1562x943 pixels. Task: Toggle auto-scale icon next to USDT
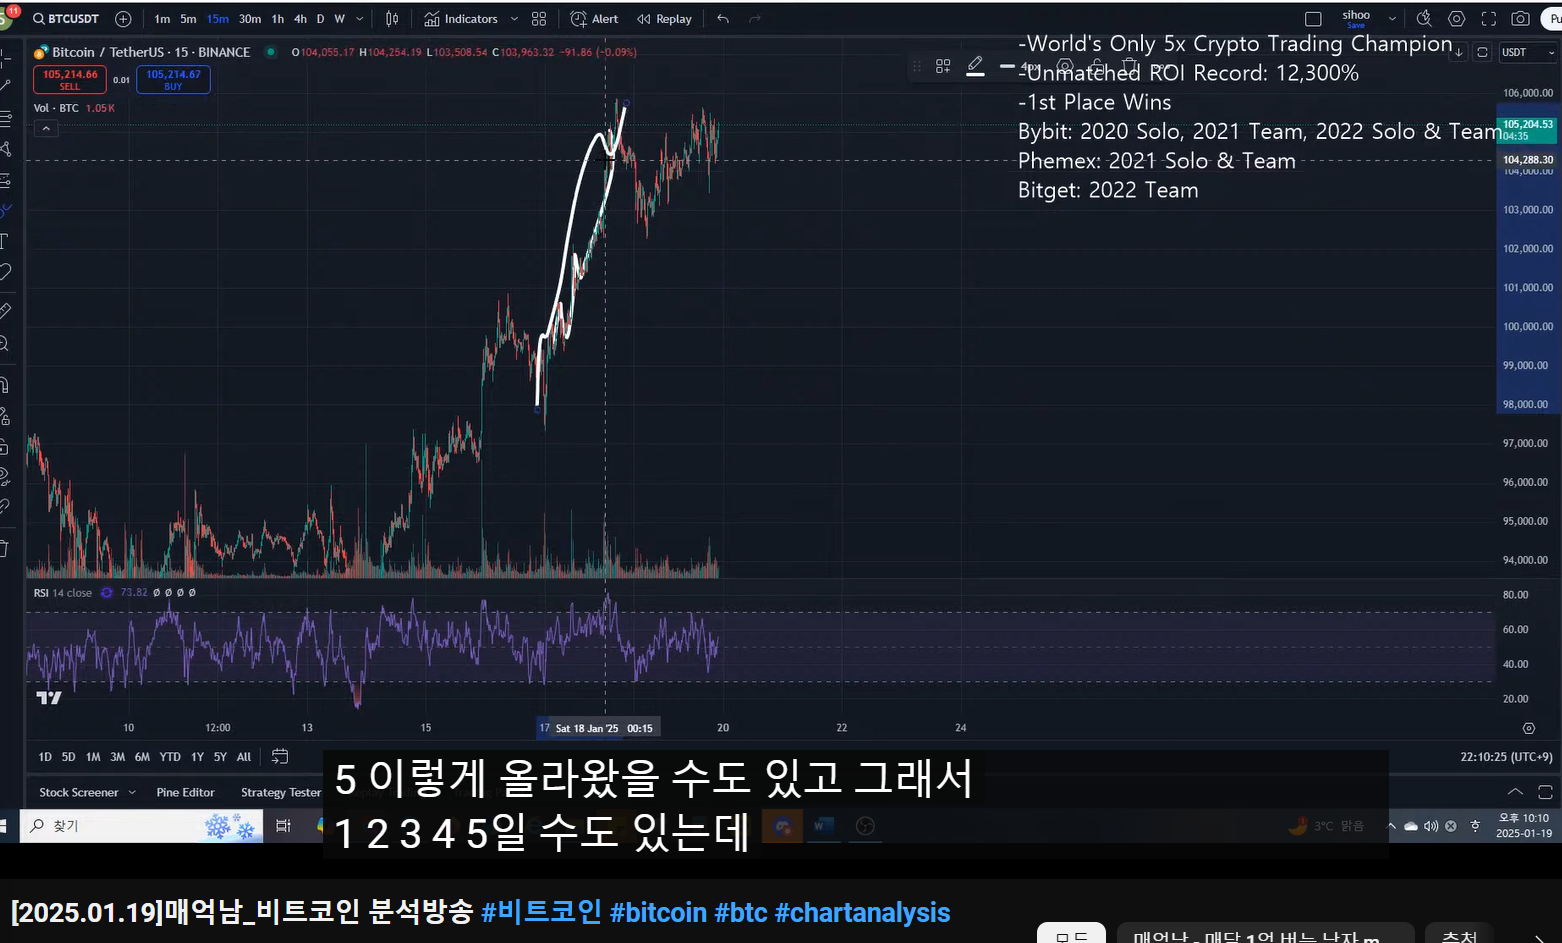click(1483, 52)
